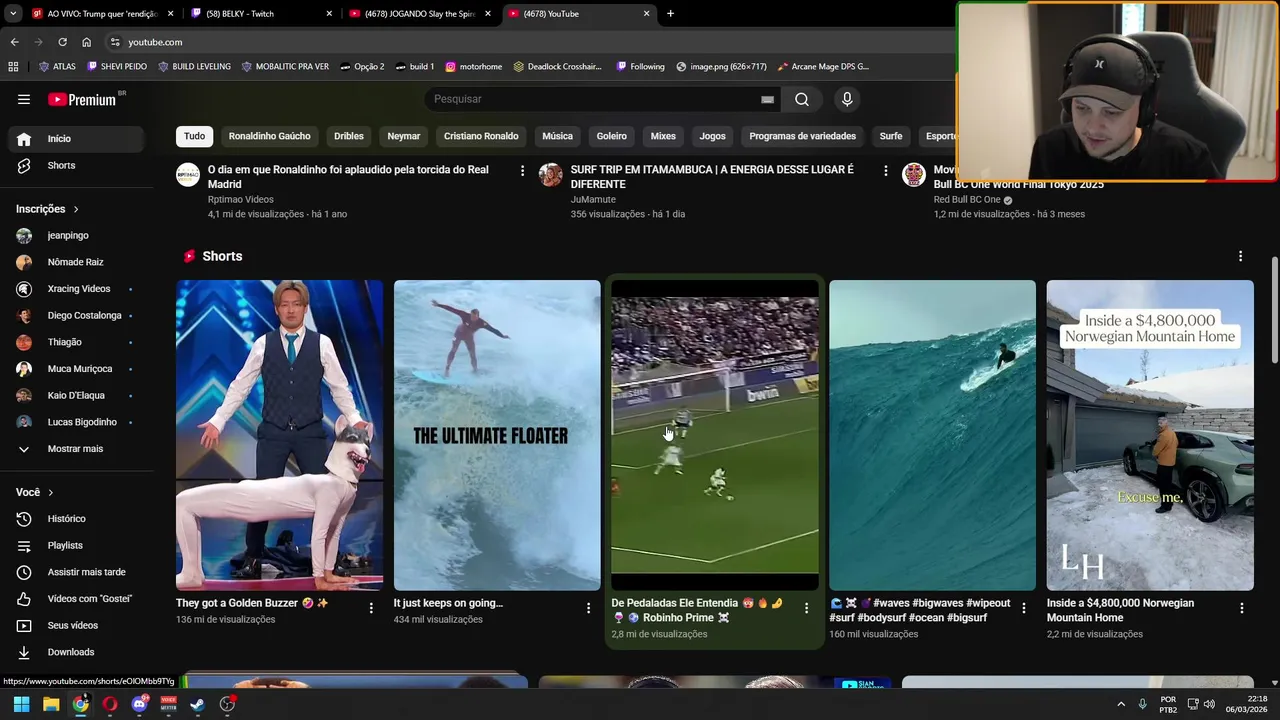Open the Windows Start menu
Viewport: 1280px width, 720px height.
(x=21, y=704)
